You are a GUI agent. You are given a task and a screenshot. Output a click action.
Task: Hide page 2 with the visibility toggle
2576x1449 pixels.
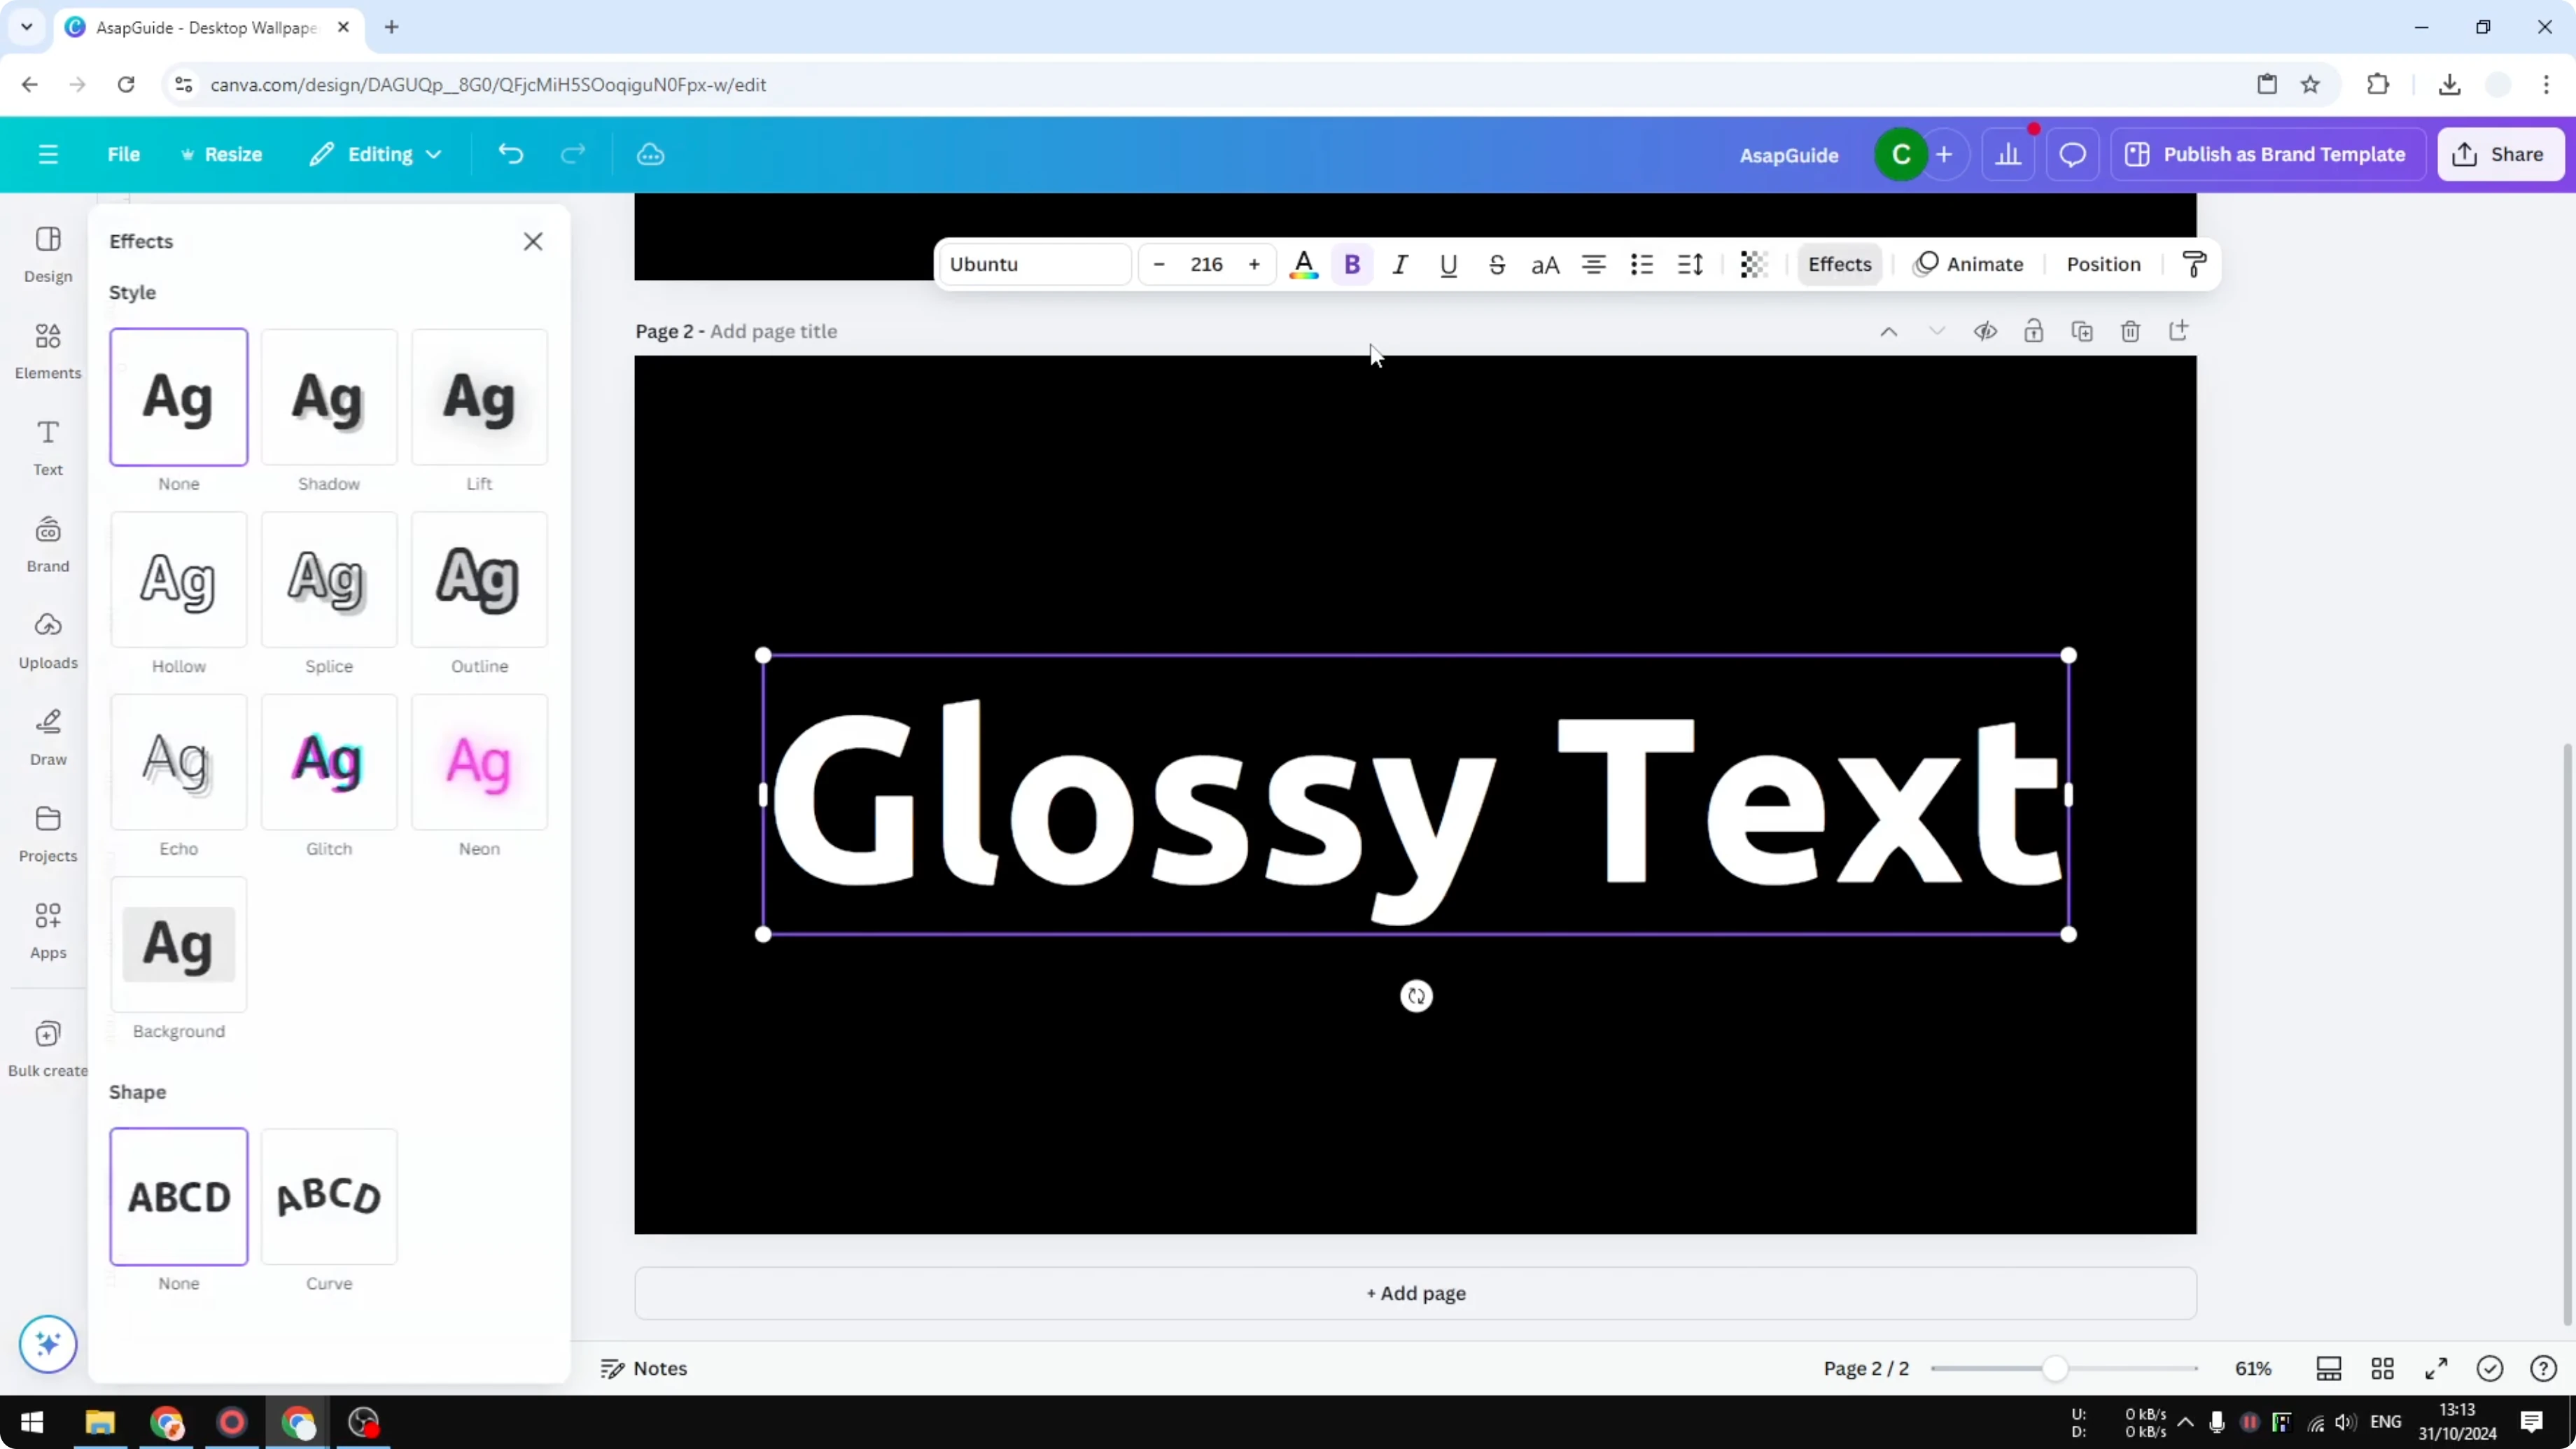(1986, 331)
